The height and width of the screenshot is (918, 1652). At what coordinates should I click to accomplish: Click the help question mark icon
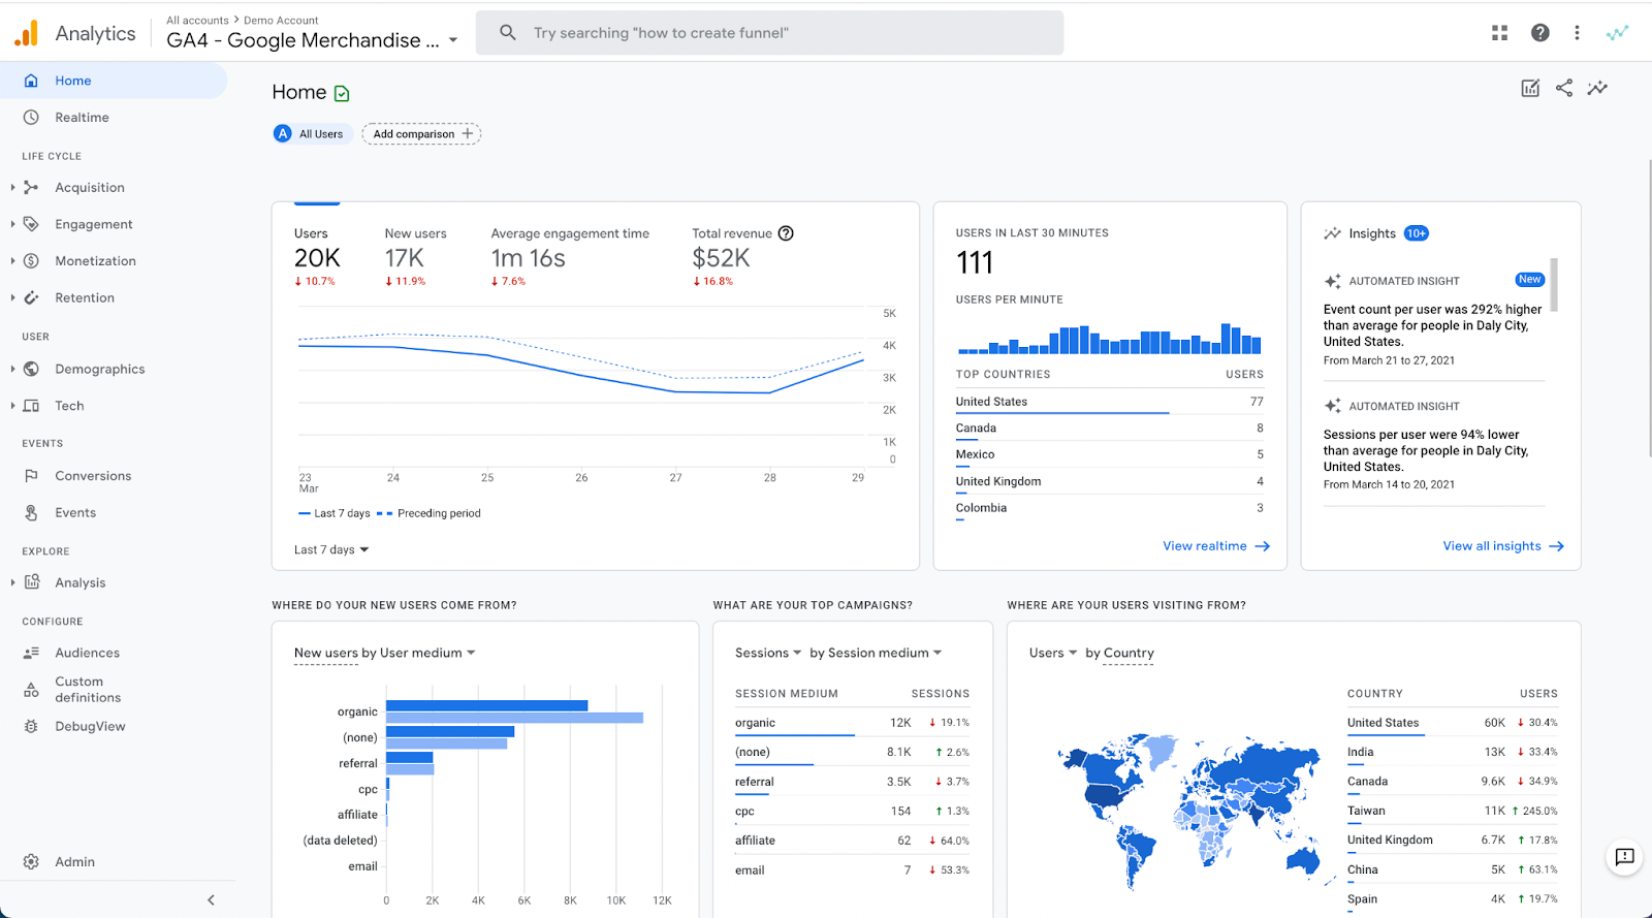click(1540, 33)
